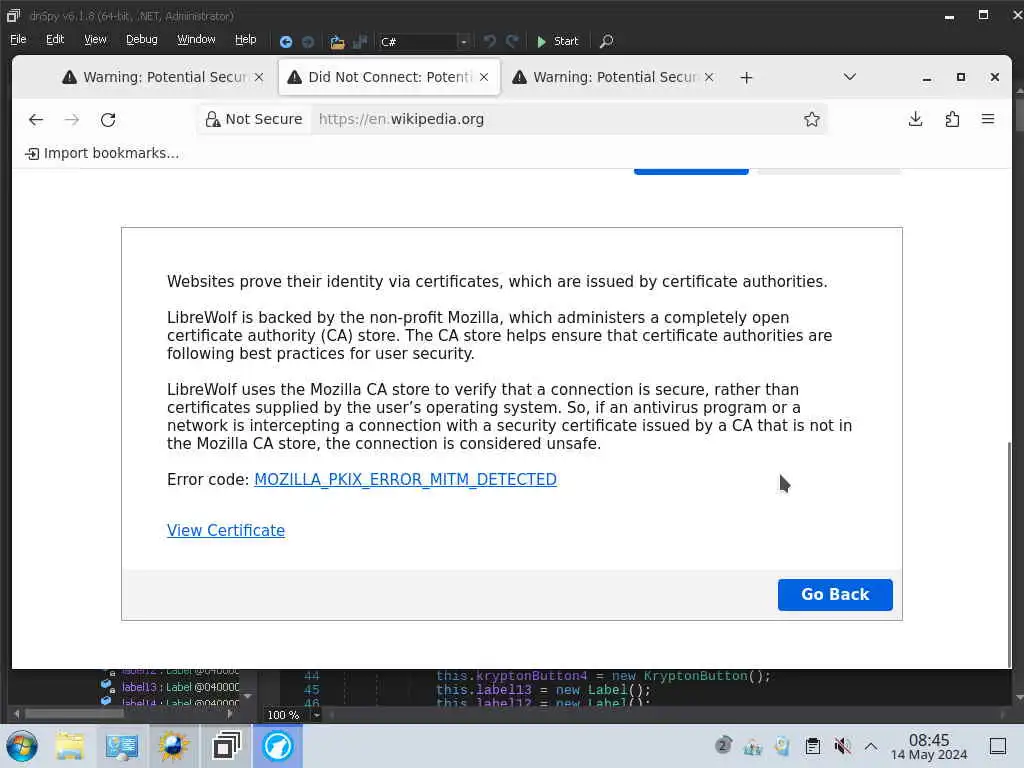Click dnSpy undo arrow icon
Viewport: 1024px width, 768px height.
click(x=489, y=42)
